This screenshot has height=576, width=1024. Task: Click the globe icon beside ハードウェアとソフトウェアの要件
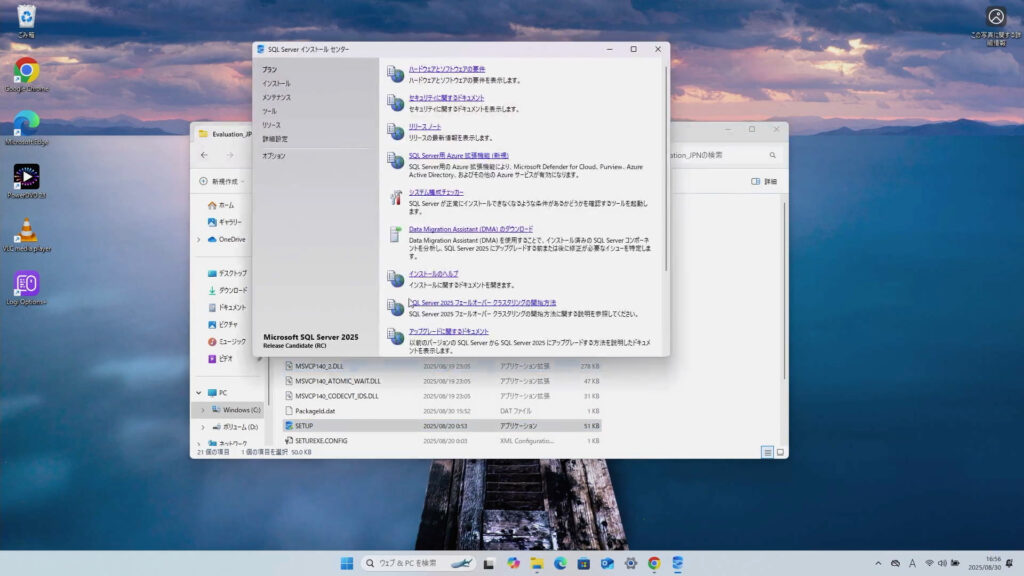coord(395,74)
